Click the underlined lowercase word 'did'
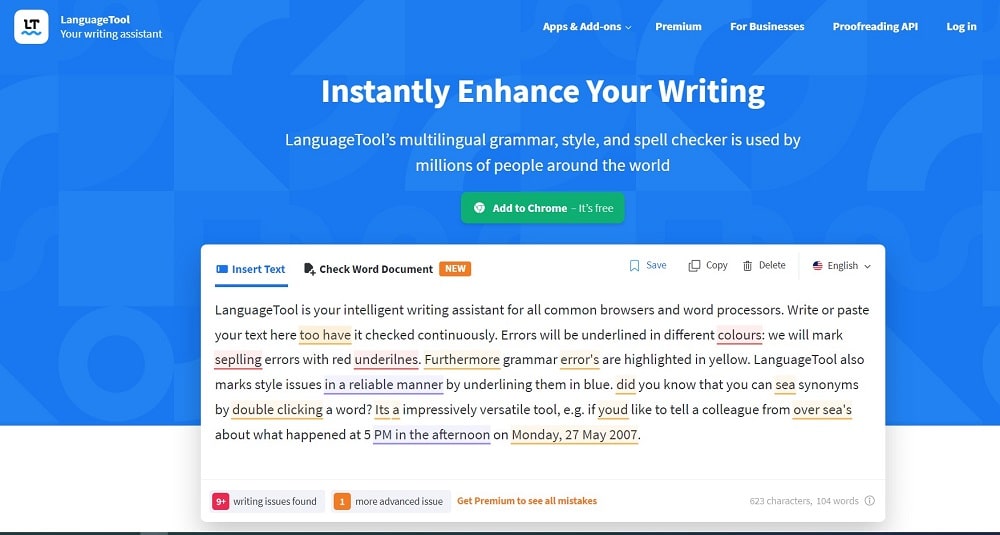 click(x=626, y=385)
